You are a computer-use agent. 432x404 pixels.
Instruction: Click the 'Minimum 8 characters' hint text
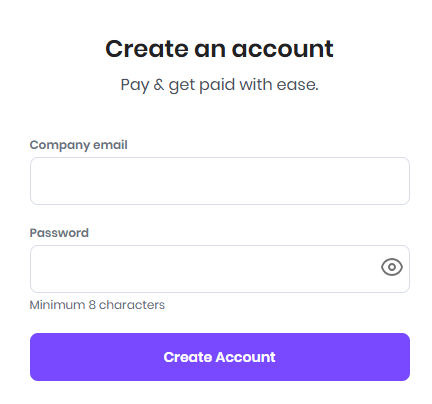coord(97,305)
